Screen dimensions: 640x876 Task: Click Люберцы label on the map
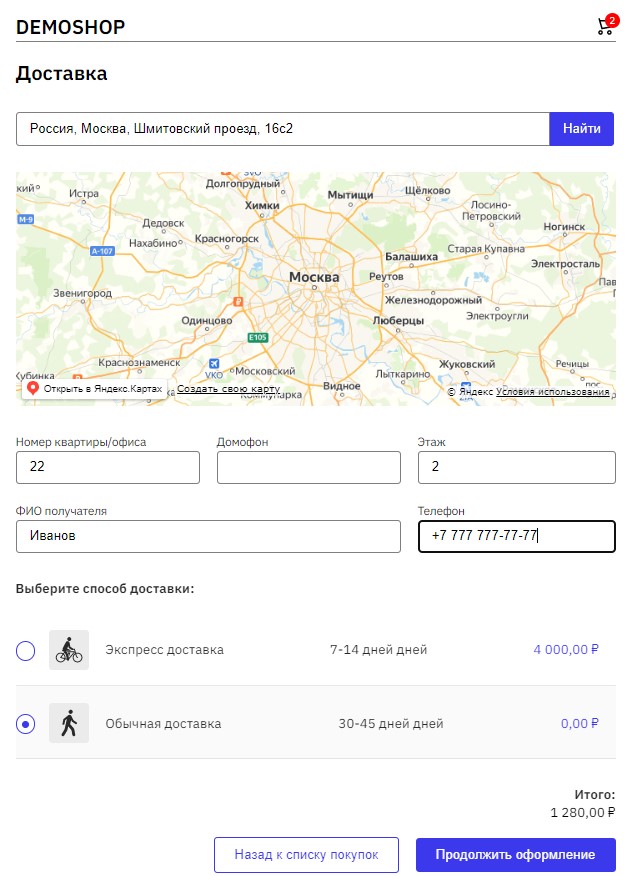point(398,321)
